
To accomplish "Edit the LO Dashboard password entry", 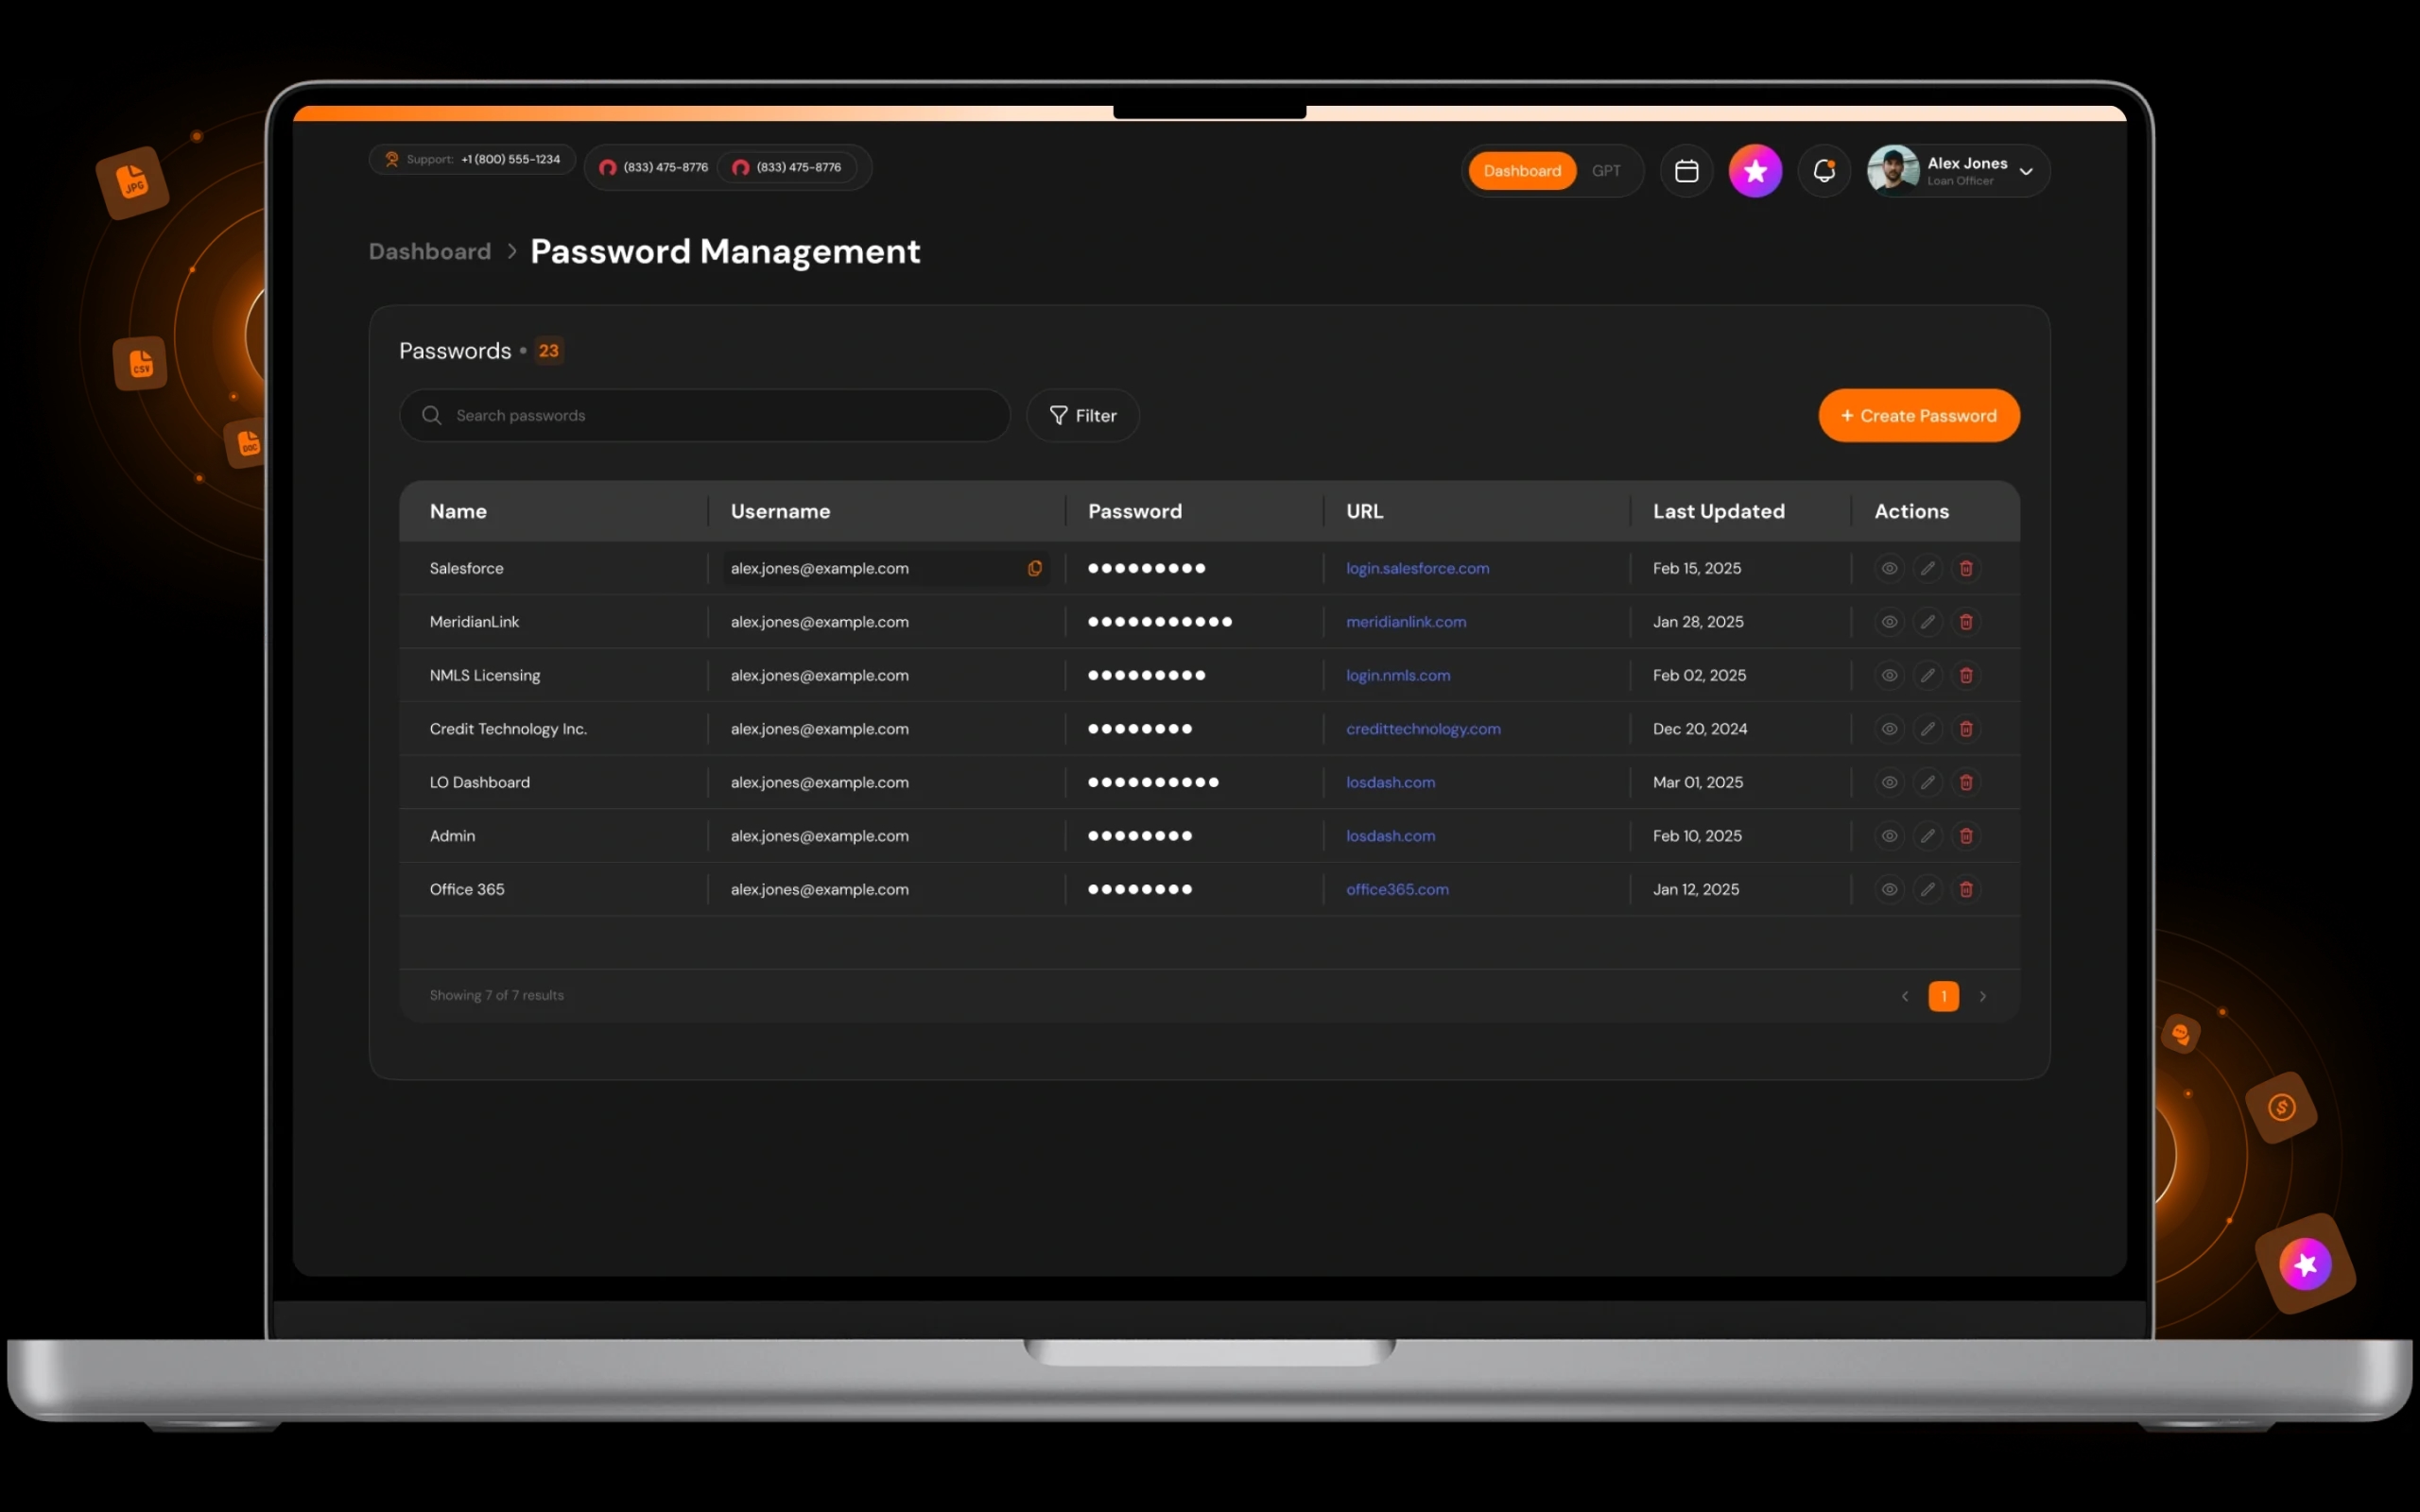I will click(x=1928, y=782).
